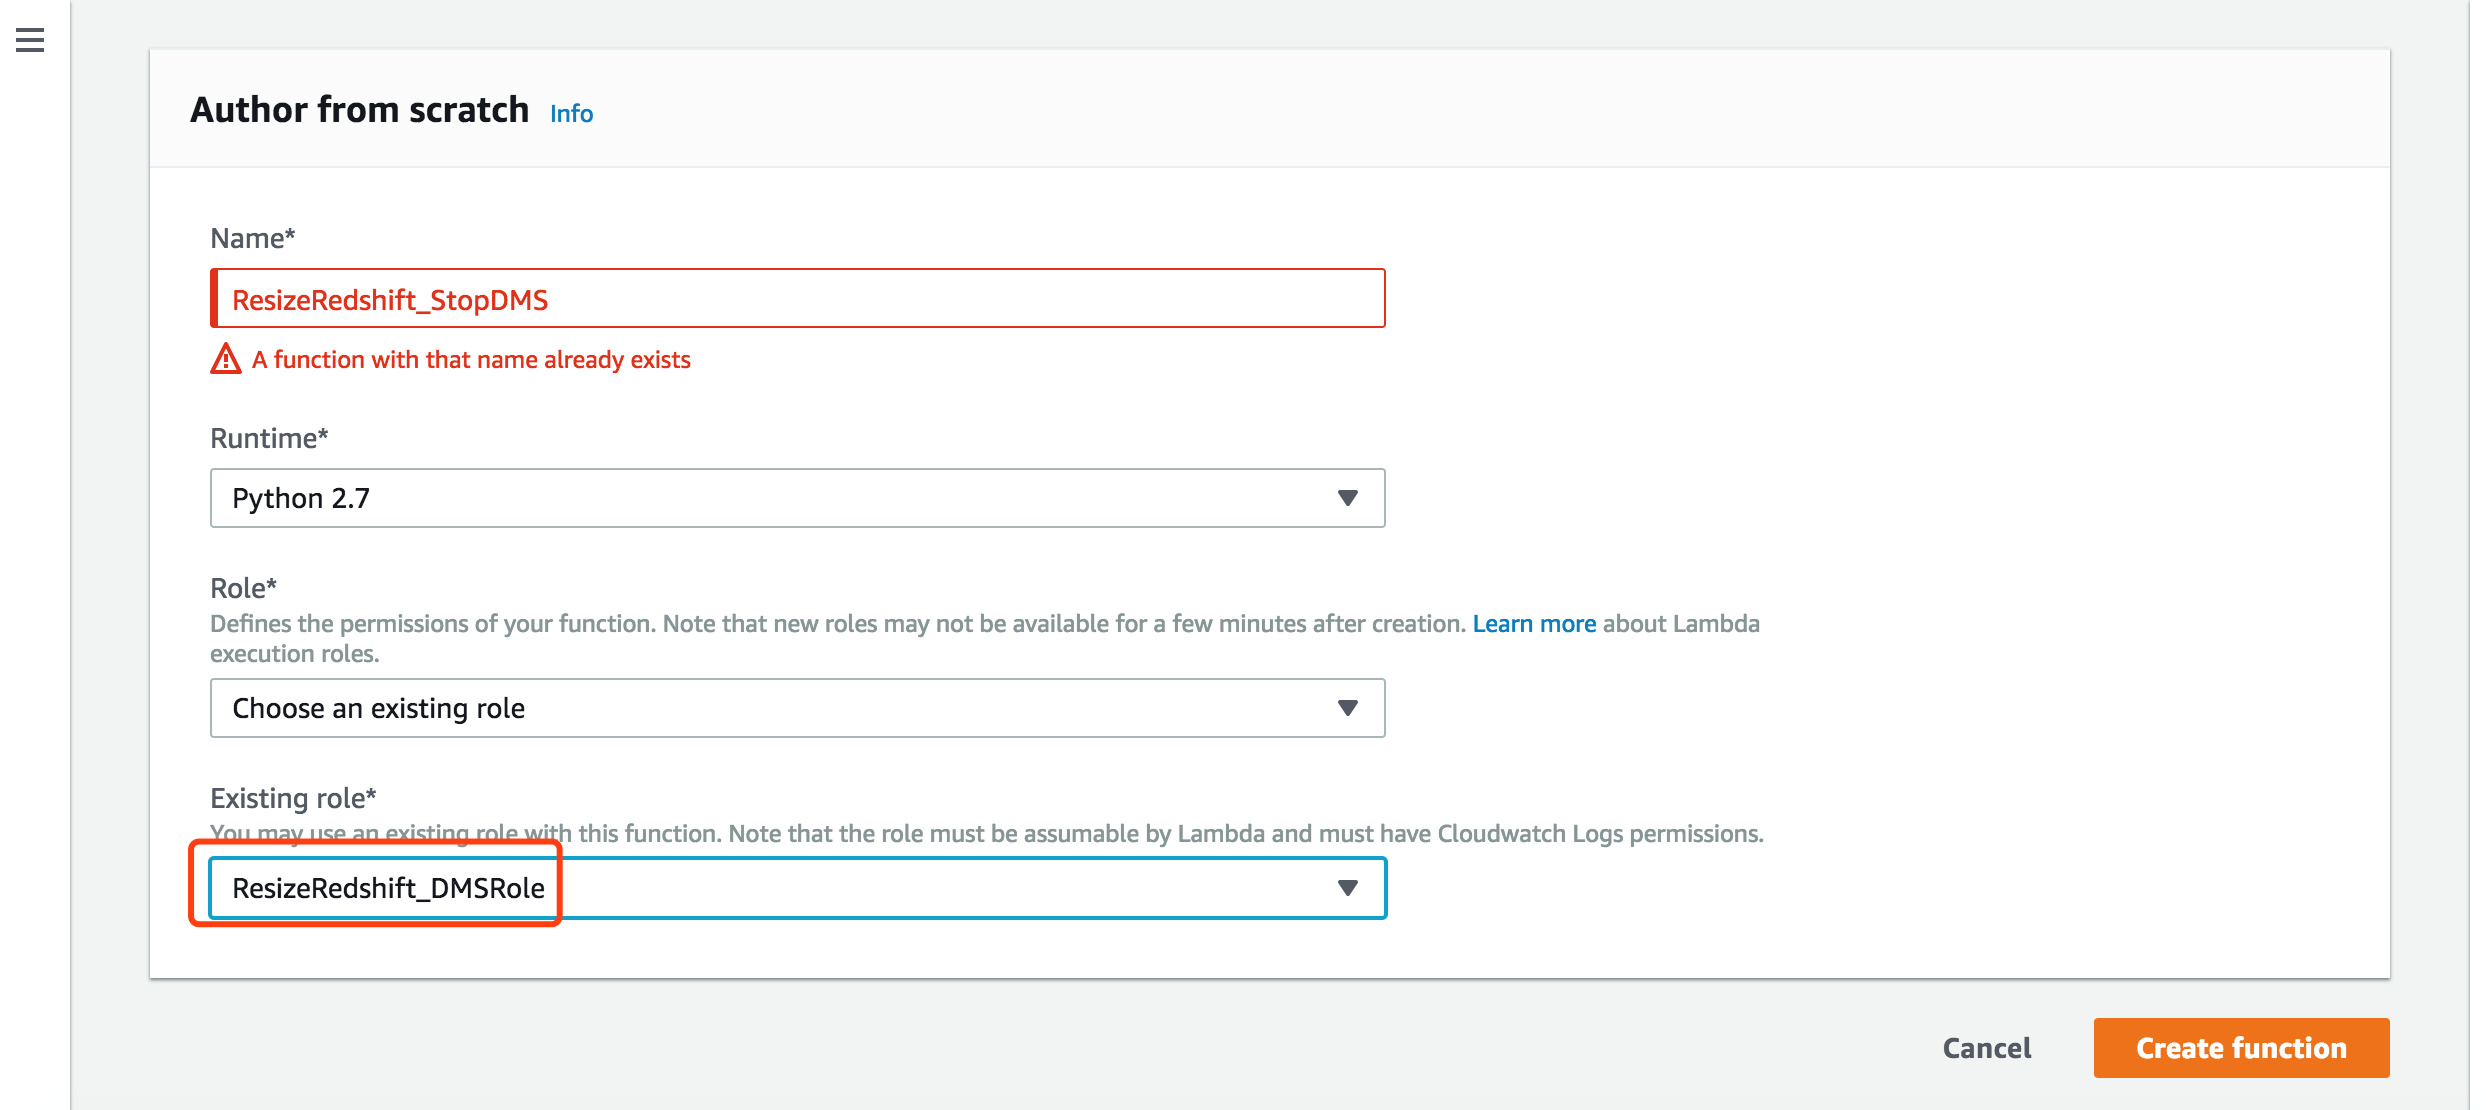This screenshot has height=1110, width=2486.
Task: Click the red warning triangle icon
Action: 226,359
